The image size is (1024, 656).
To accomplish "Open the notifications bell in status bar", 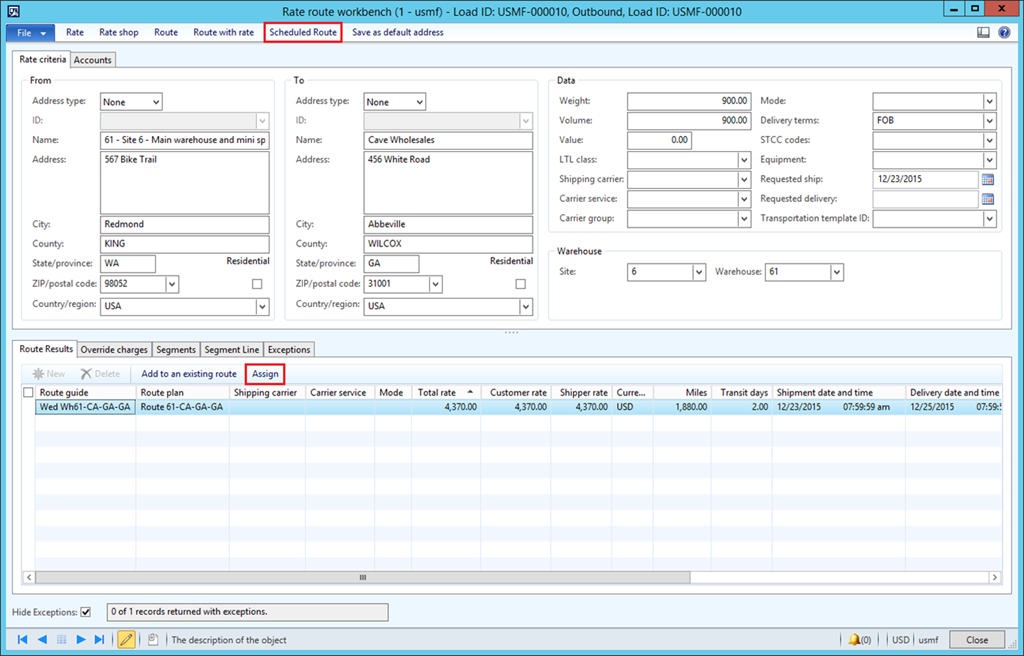I will point(855,639).
